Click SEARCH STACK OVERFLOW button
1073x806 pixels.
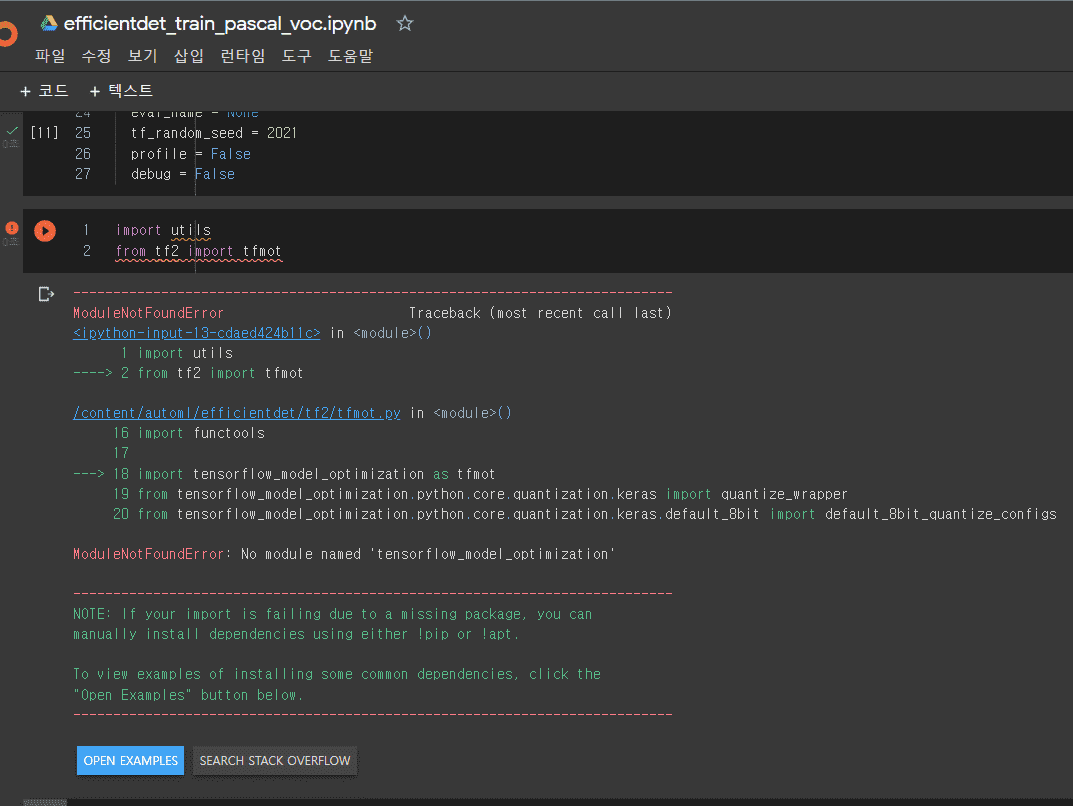point(275,760)
